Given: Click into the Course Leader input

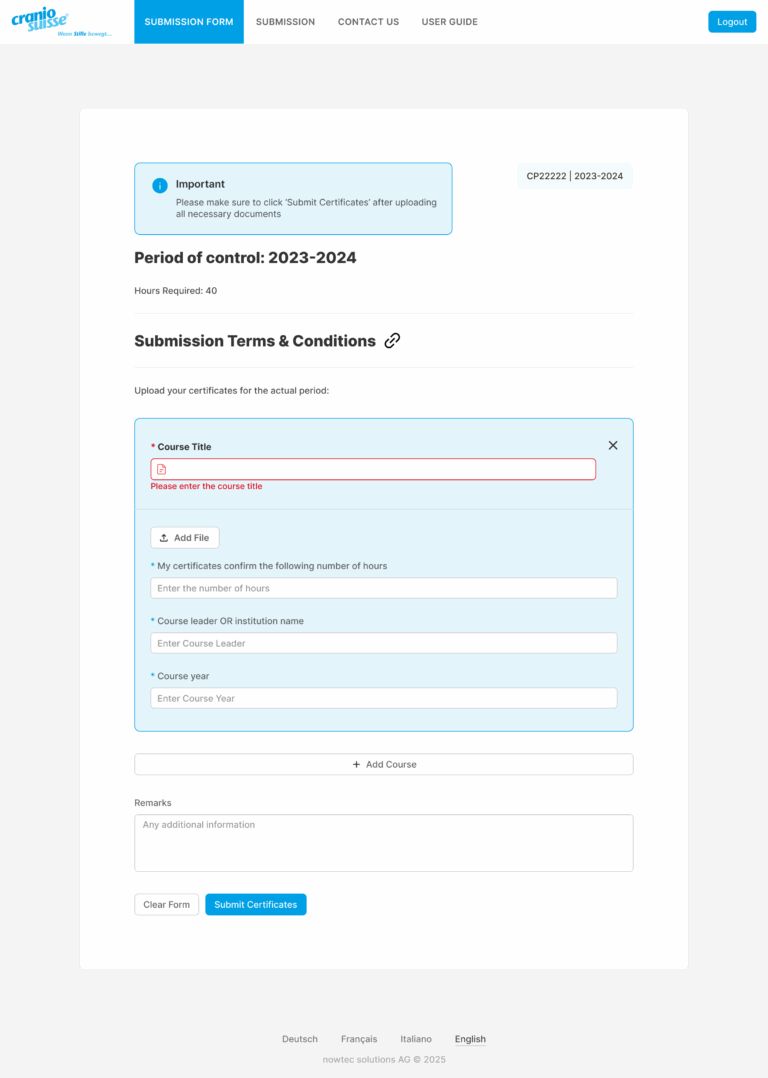Looking at the screenshot, I should click(x=384, y=643).
